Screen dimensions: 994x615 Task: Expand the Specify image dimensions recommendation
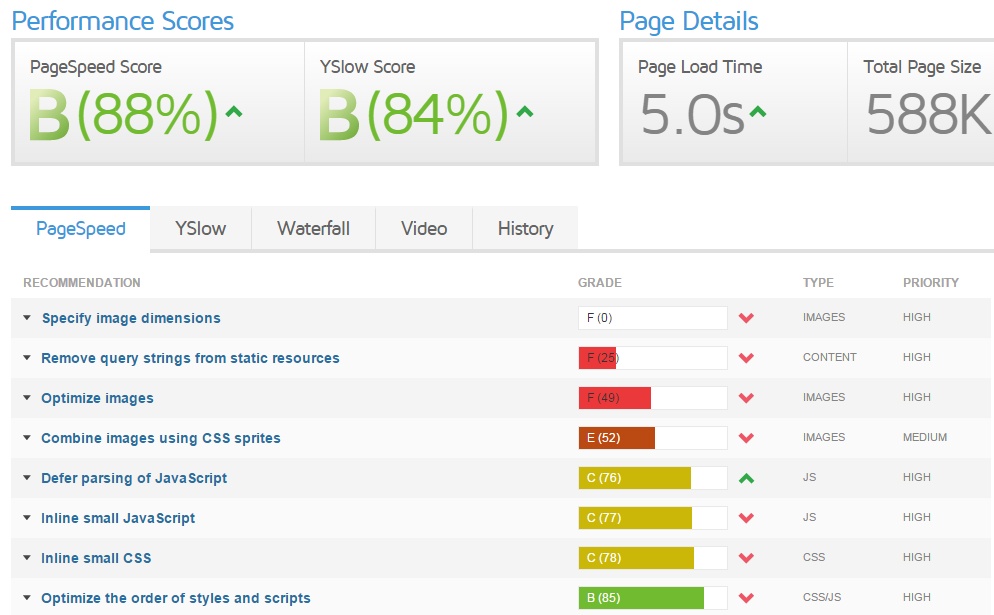click(28, 318)
